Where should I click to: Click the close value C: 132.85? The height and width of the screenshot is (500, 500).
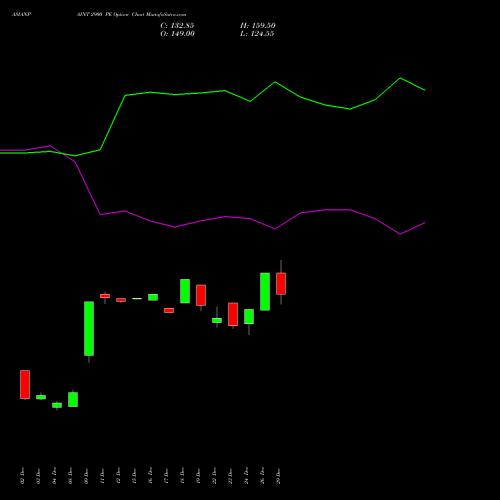click(x=177, y=26)
